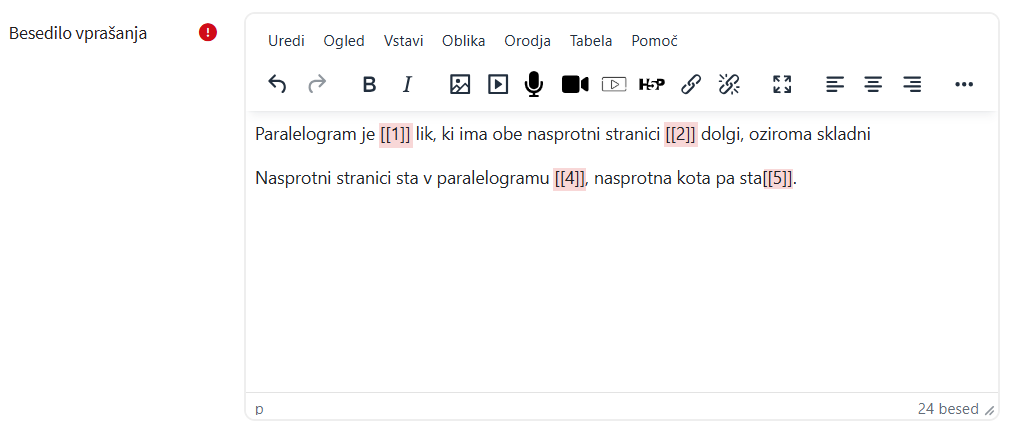Click the [[4]] placeholder in the text
The width and height of the screenshot is (1011, 429).
[x=570, y=179]
